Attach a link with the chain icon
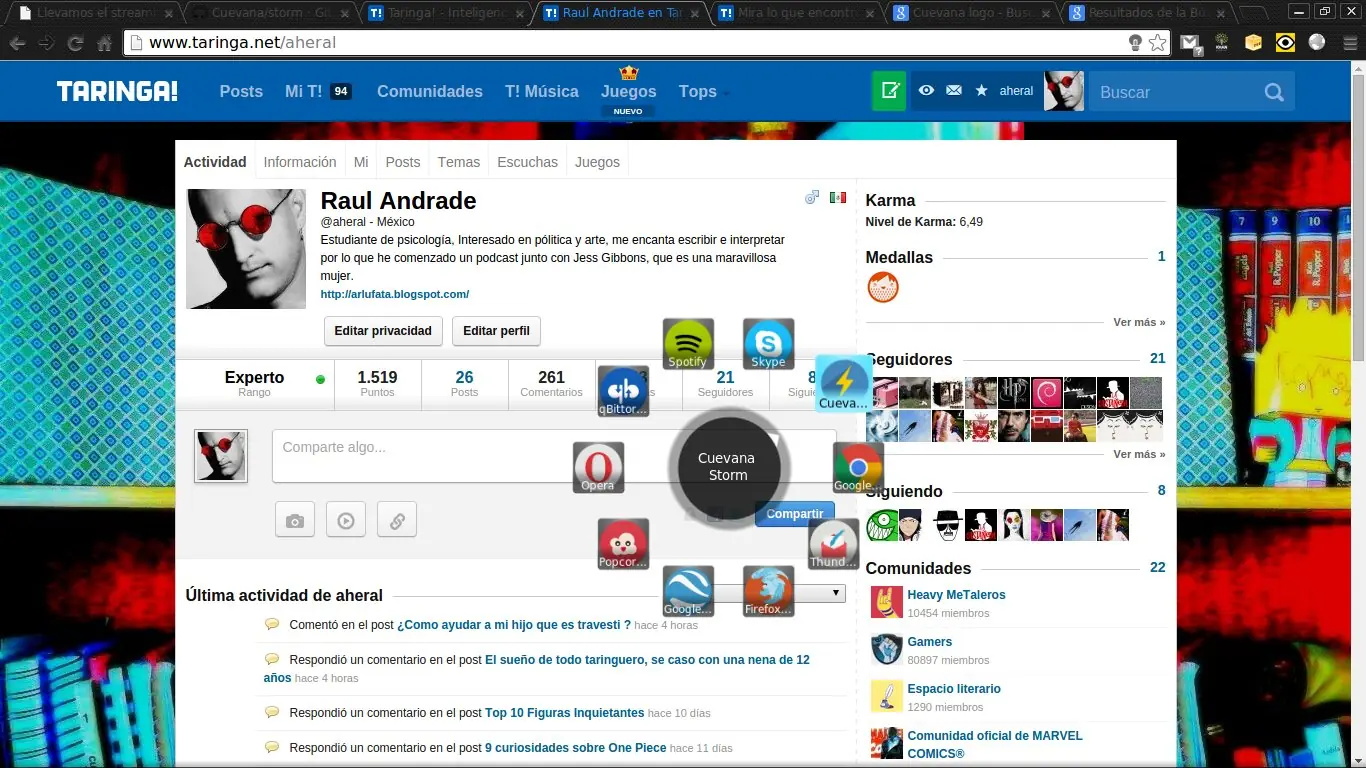The width and height of the screenshot is (1366, 768). (397, 520)
